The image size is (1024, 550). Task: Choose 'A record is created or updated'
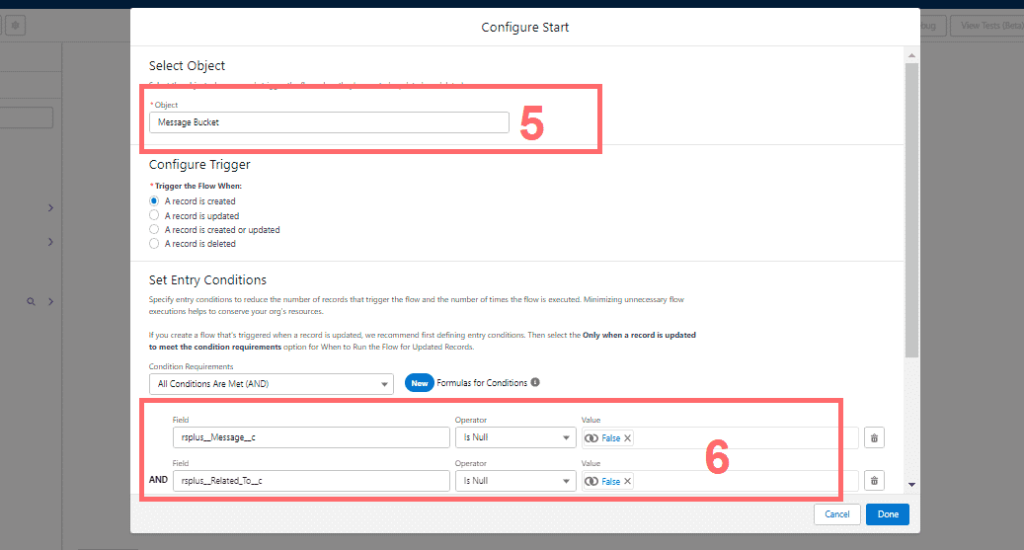154,229
